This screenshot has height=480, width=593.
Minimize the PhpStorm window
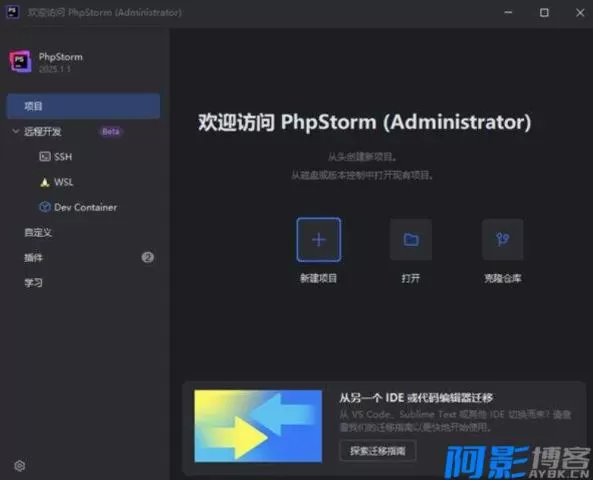[x=508, y=12]
